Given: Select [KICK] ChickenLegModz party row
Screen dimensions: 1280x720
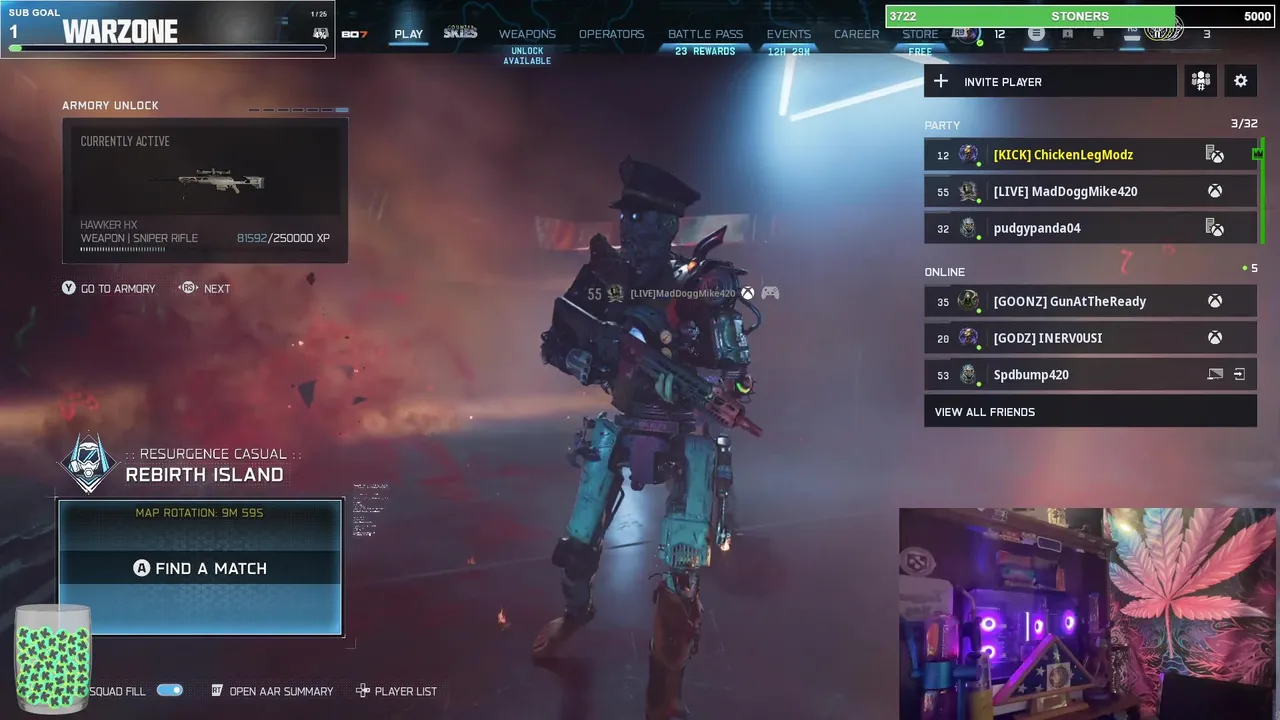Looking at the screenshot, I should pyautogui.click(x=1090, y=154).
